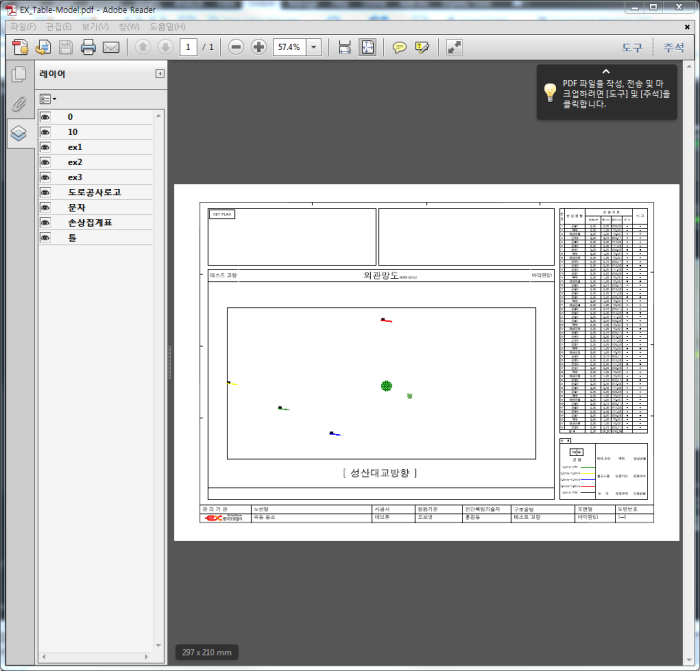Click the Save file toolbar icon
This screenshot has height=671, width=700.
pos(66,47)
